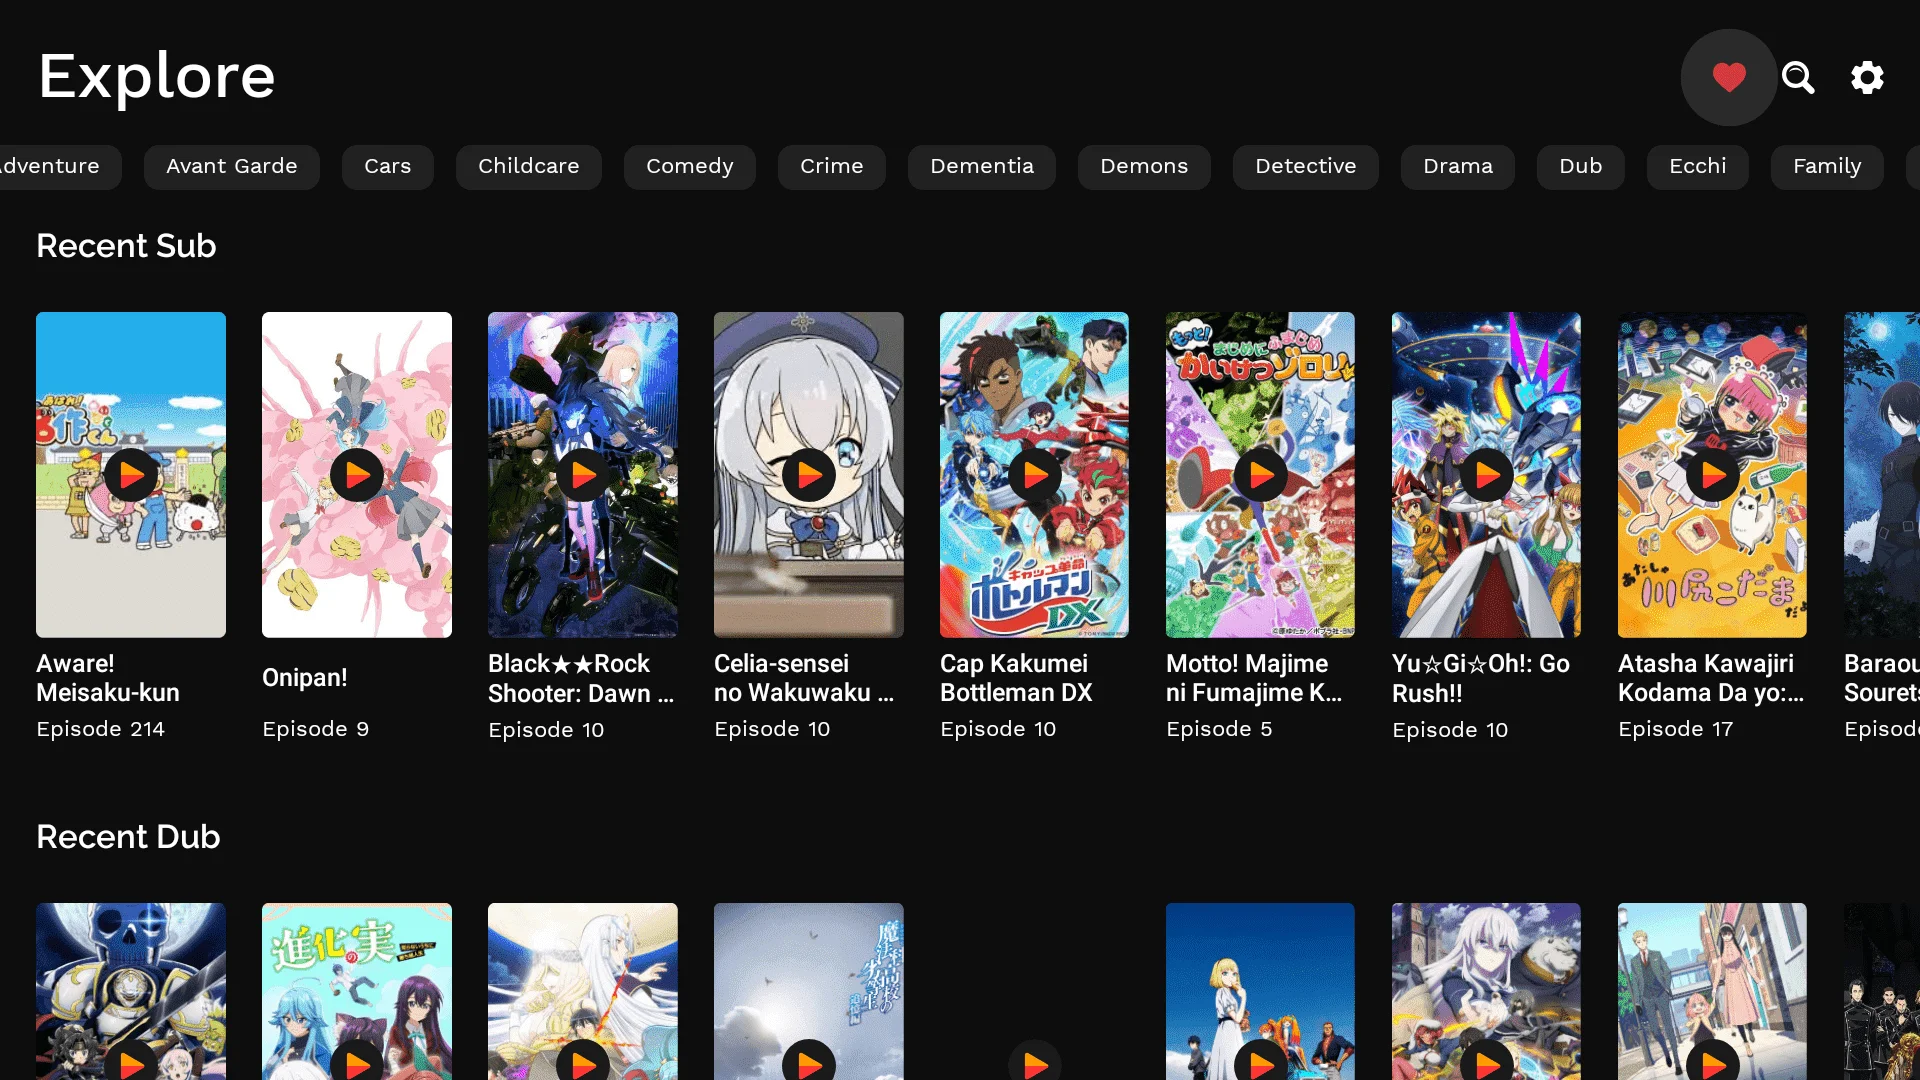Open Motto! Majime ni Fumajime title

pos(1254,678)
